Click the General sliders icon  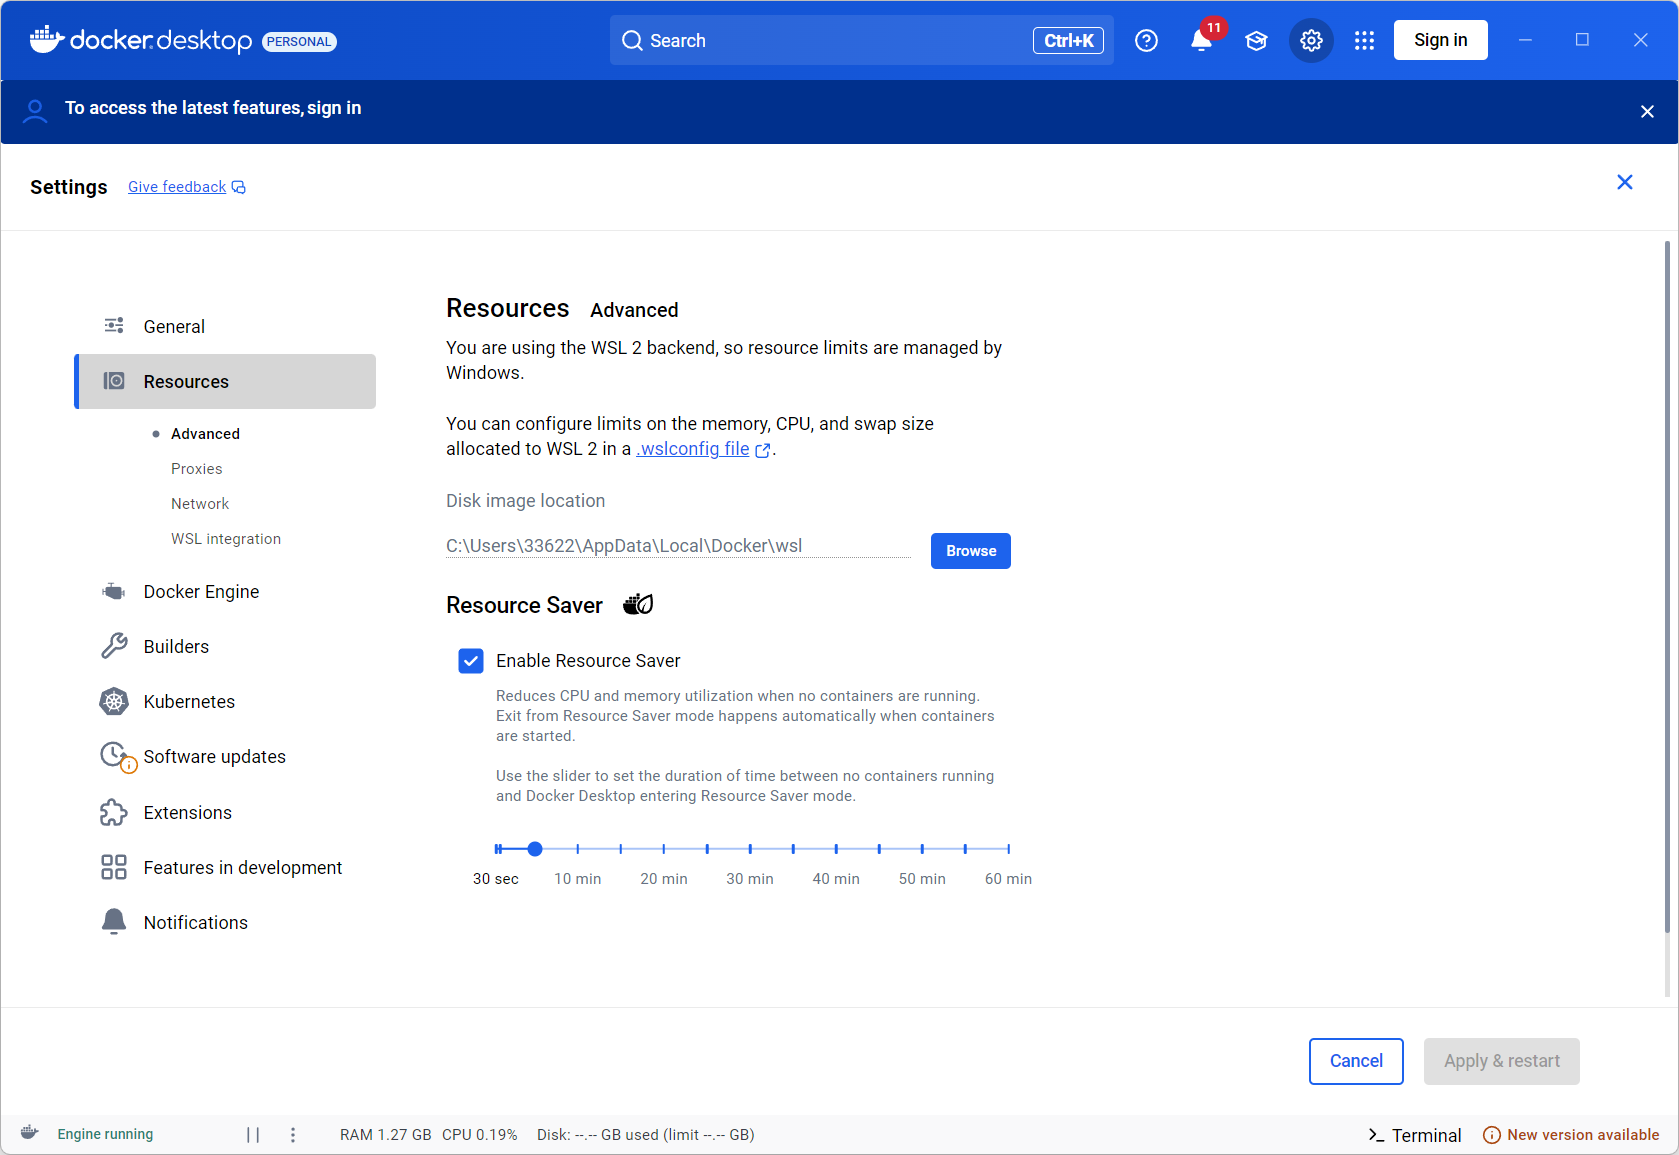pos(114,326)
